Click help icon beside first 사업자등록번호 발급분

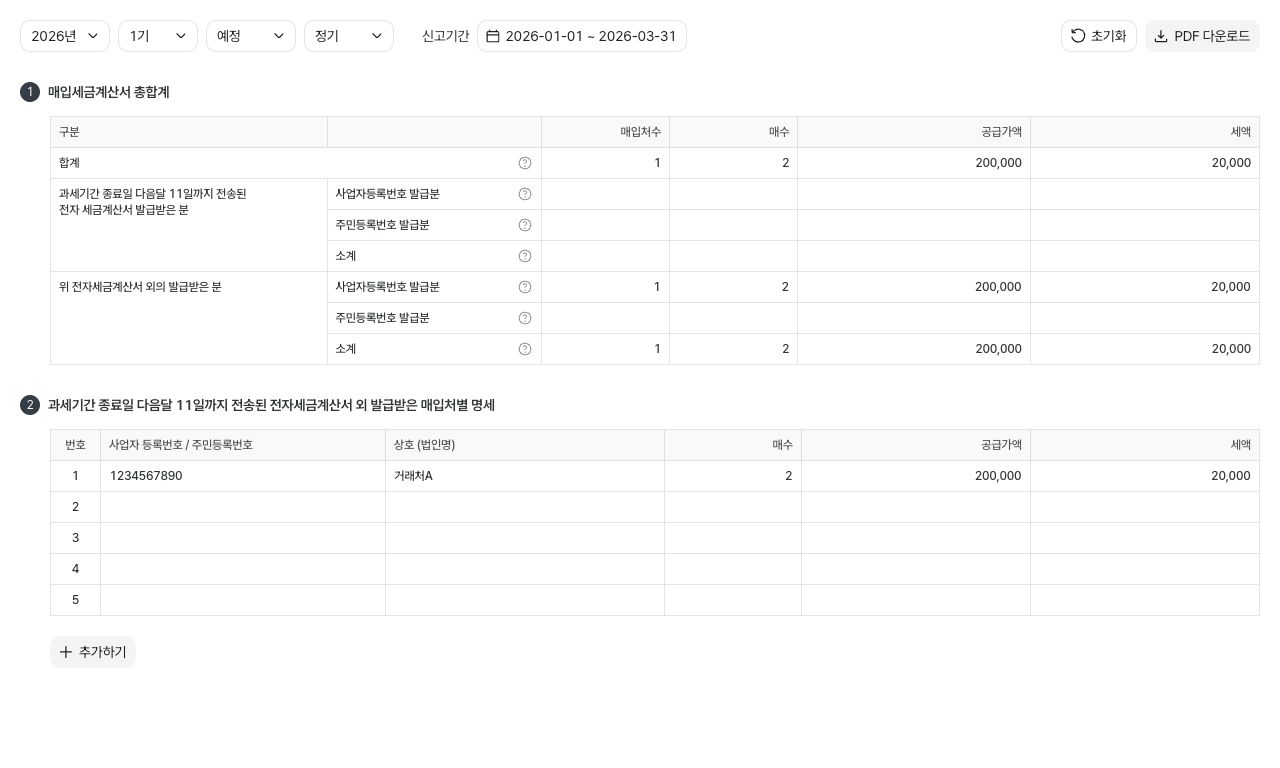point(525,194)
